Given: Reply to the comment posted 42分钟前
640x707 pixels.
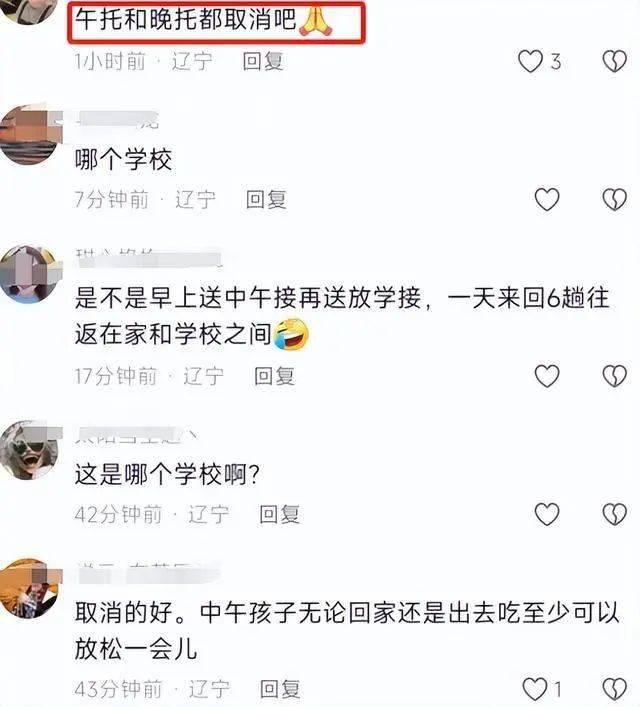Looking at the screenshot, I should click(280, 514).
